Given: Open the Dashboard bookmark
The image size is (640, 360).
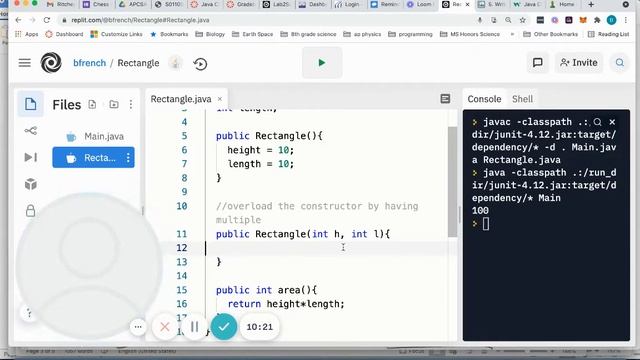Looking at the screenshot, I should click(64, 34).
